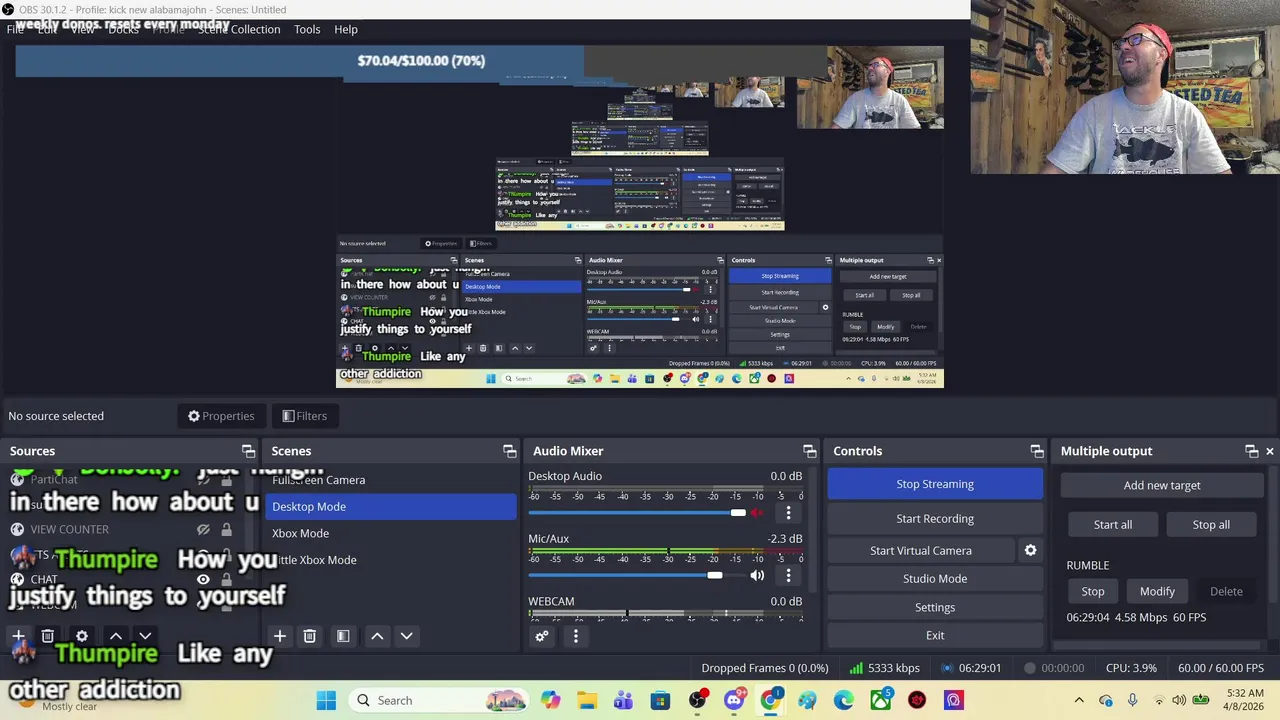The width and height of the screenshot is (1280, 720).
Task: Move scene up in Scenes toolbar
Action: click(x=377, y=636)
